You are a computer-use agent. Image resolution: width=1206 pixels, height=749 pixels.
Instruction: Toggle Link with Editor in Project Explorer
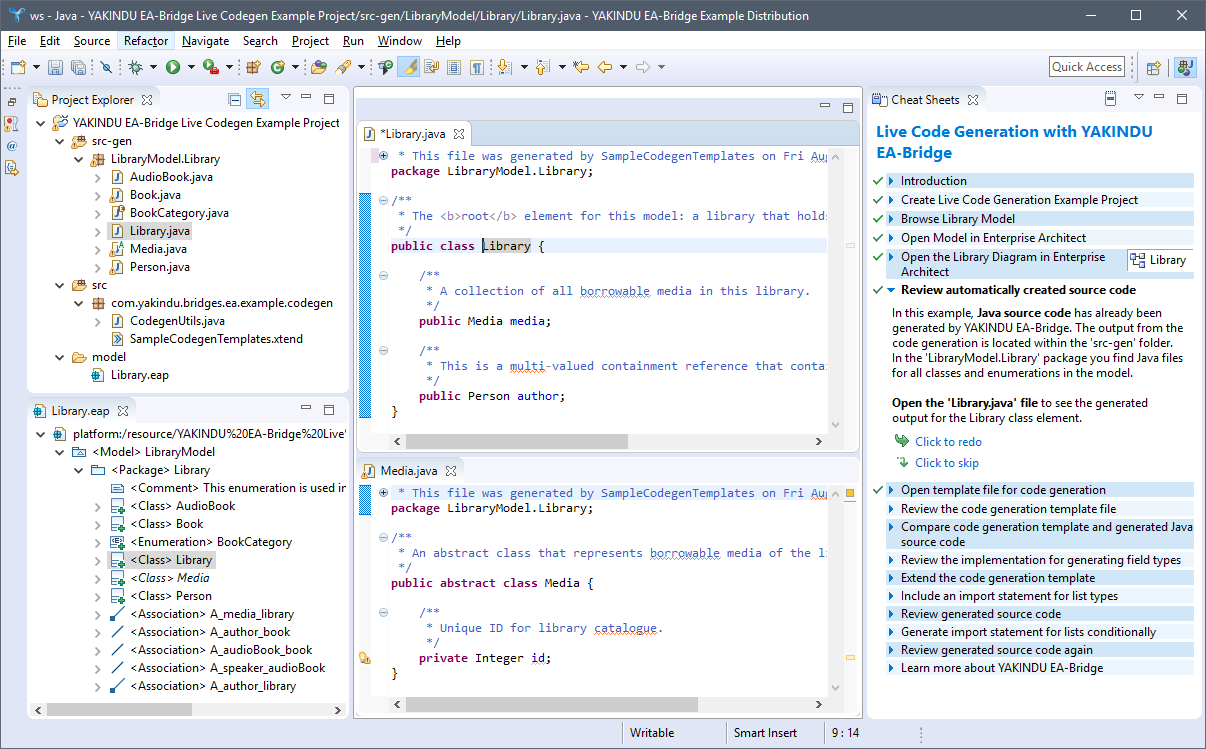coord(258,99)
